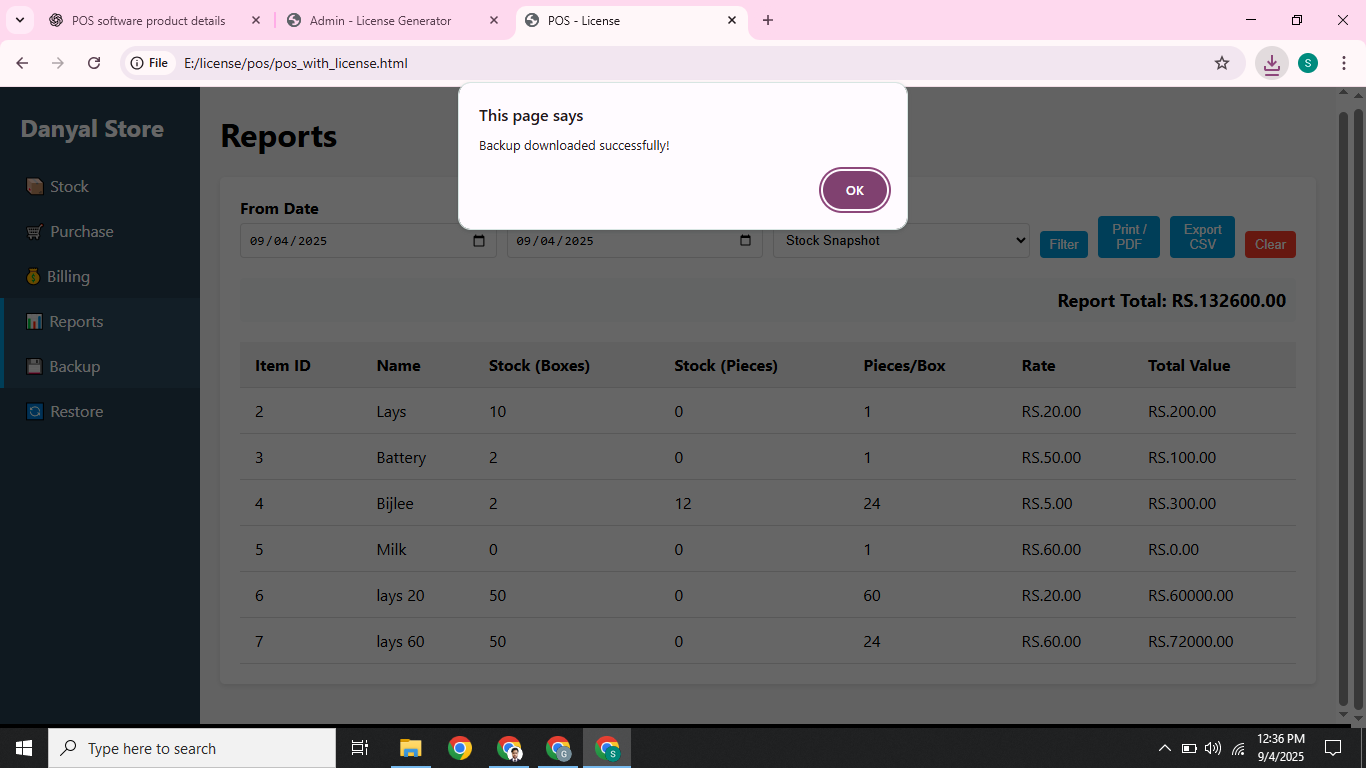Select Reports in the sidebar
Viewport: 1366px width, 768px height.
[76, 322]
